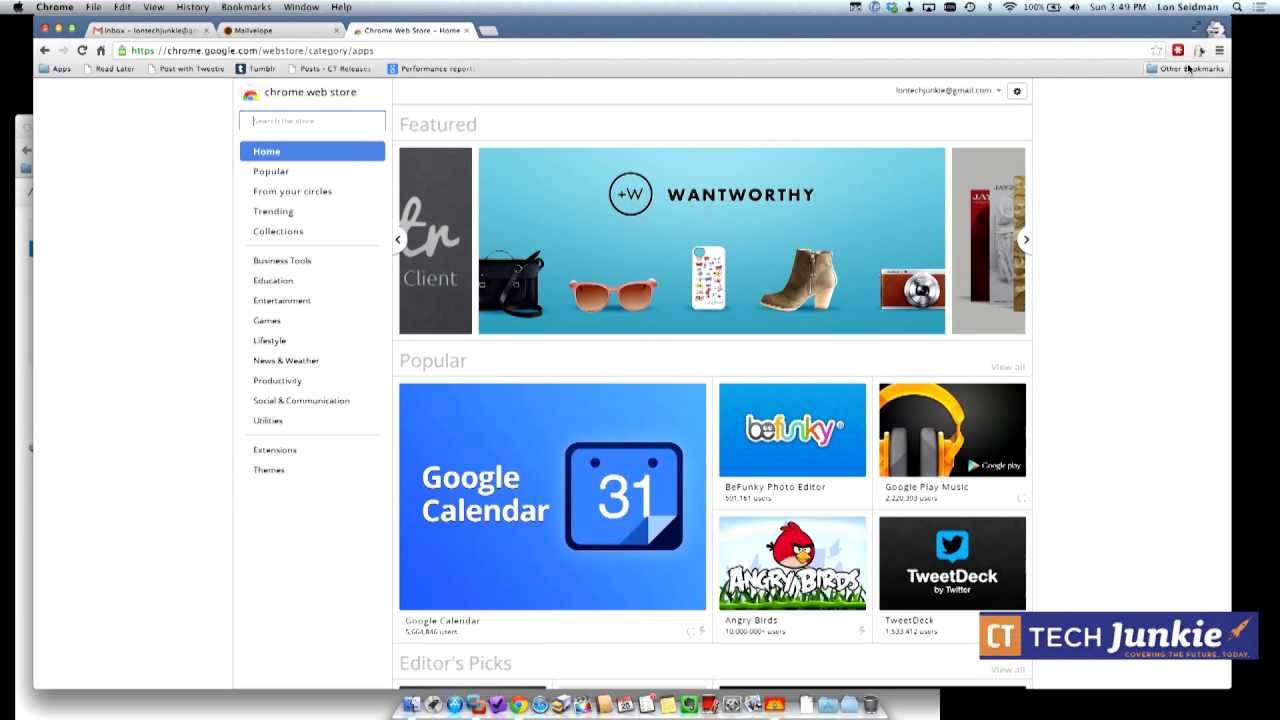Bookmark this page with the star icon
1280x720 pixels.
click(x=1157, y=50)
